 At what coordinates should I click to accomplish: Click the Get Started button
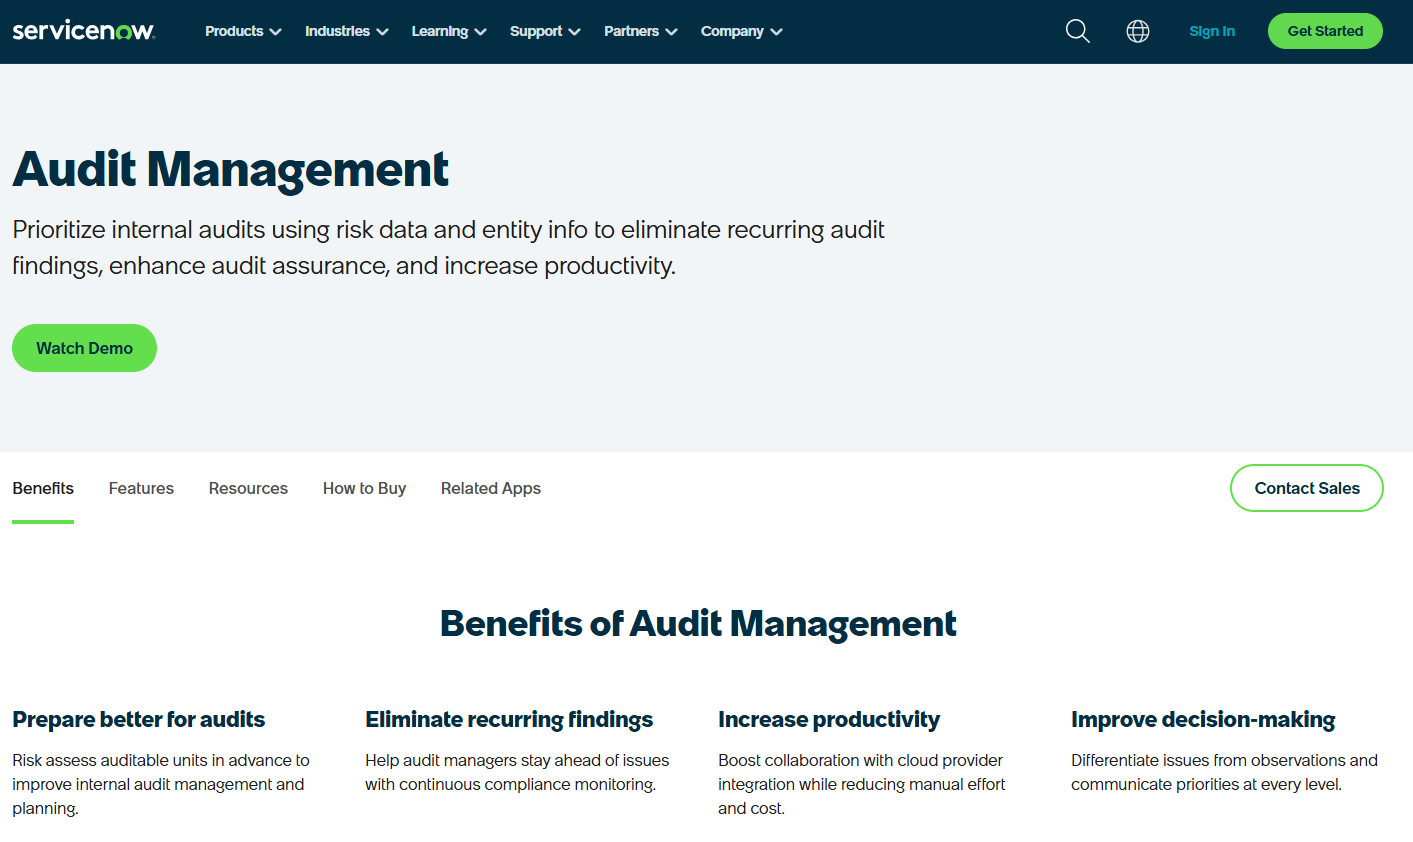[x=1325, y=31]
